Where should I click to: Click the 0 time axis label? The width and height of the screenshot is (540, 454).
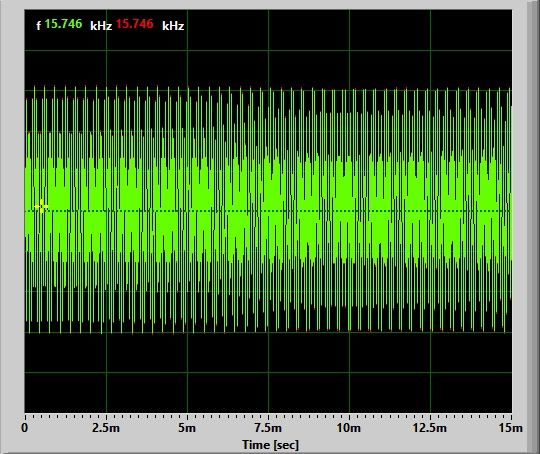24,427
